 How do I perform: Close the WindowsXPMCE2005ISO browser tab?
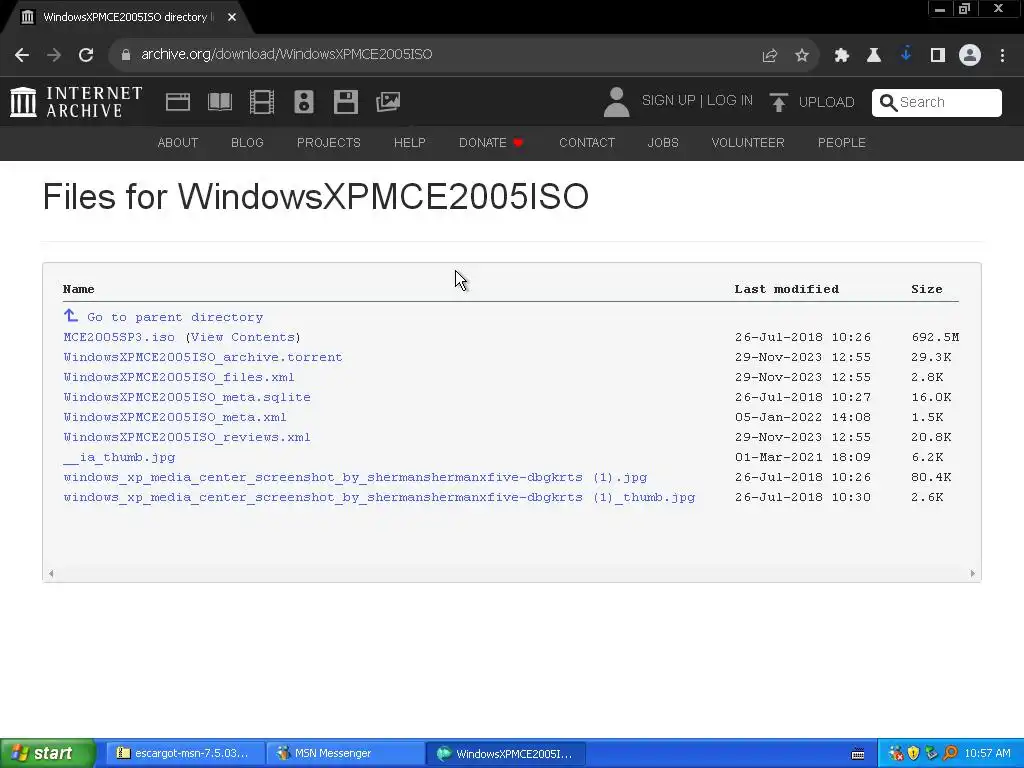[232, 18]
